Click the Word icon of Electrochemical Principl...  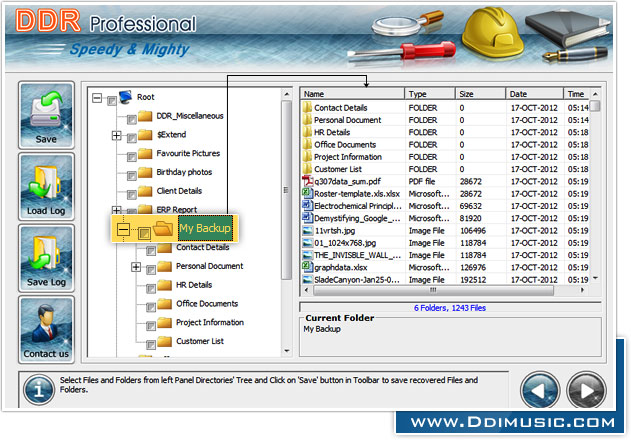tap(307, 206)
